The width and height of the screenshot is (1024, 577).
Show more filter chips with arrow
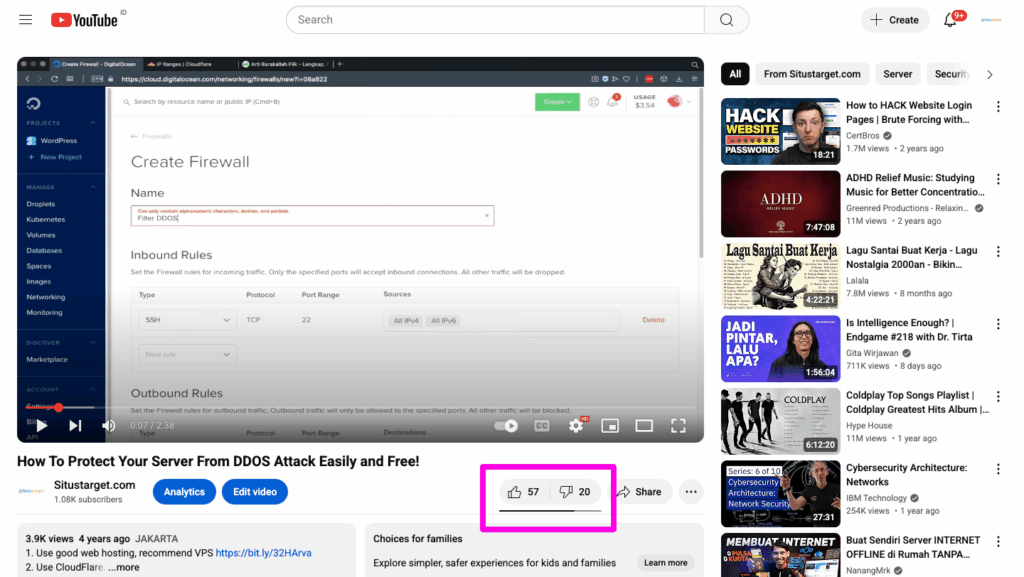click(x=989, y=74)
